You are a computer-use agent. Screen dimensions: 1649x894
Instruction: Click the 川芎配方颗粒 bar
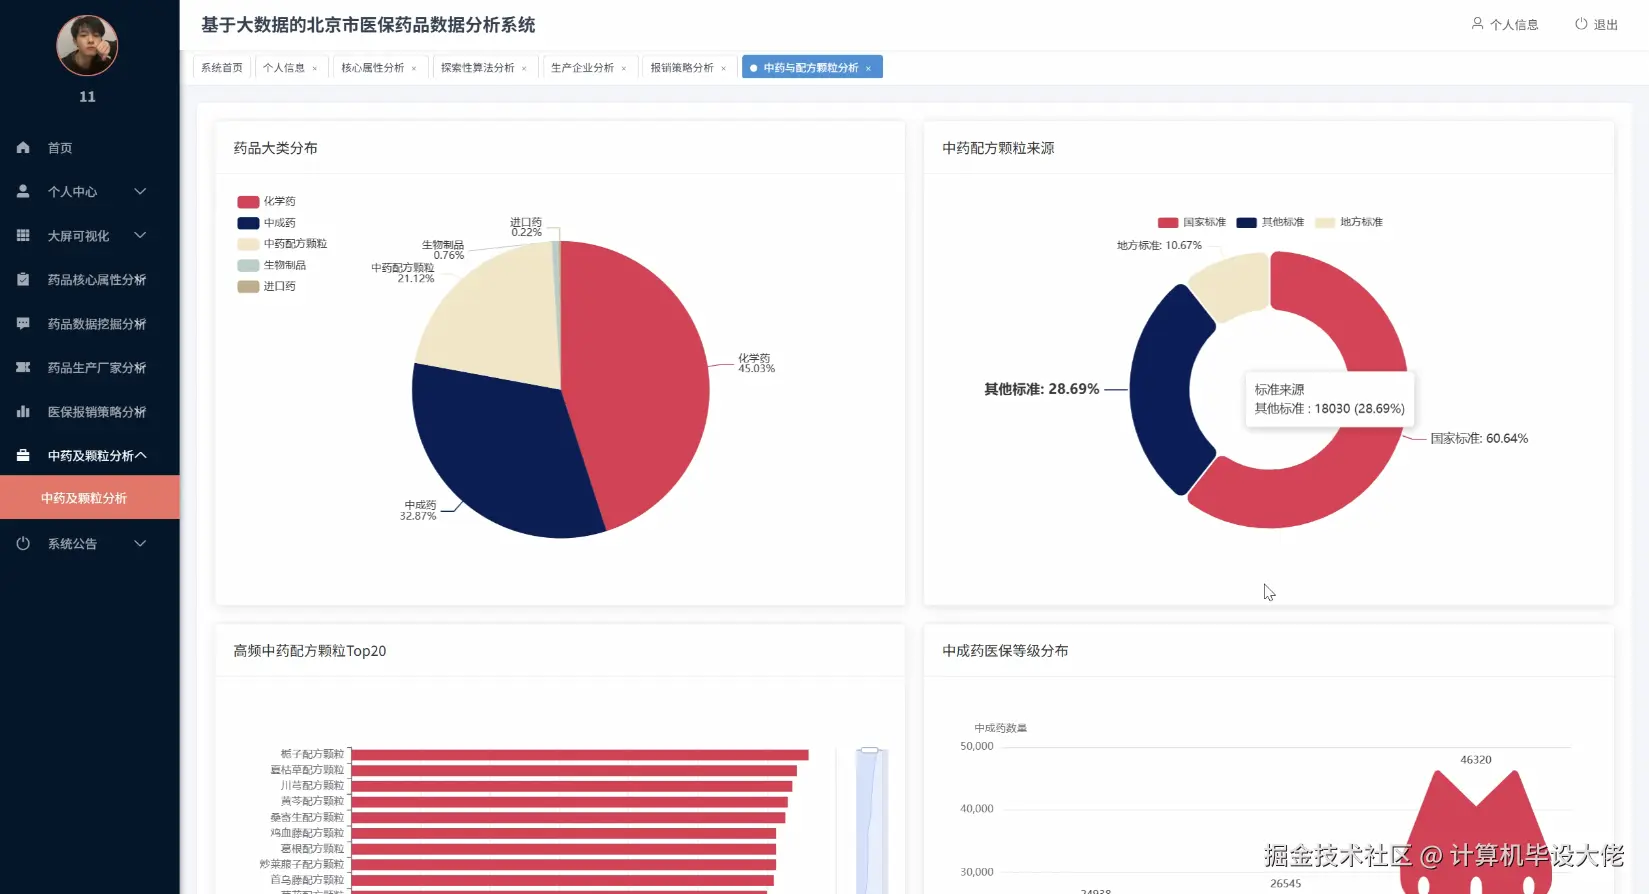click(571, 786)
